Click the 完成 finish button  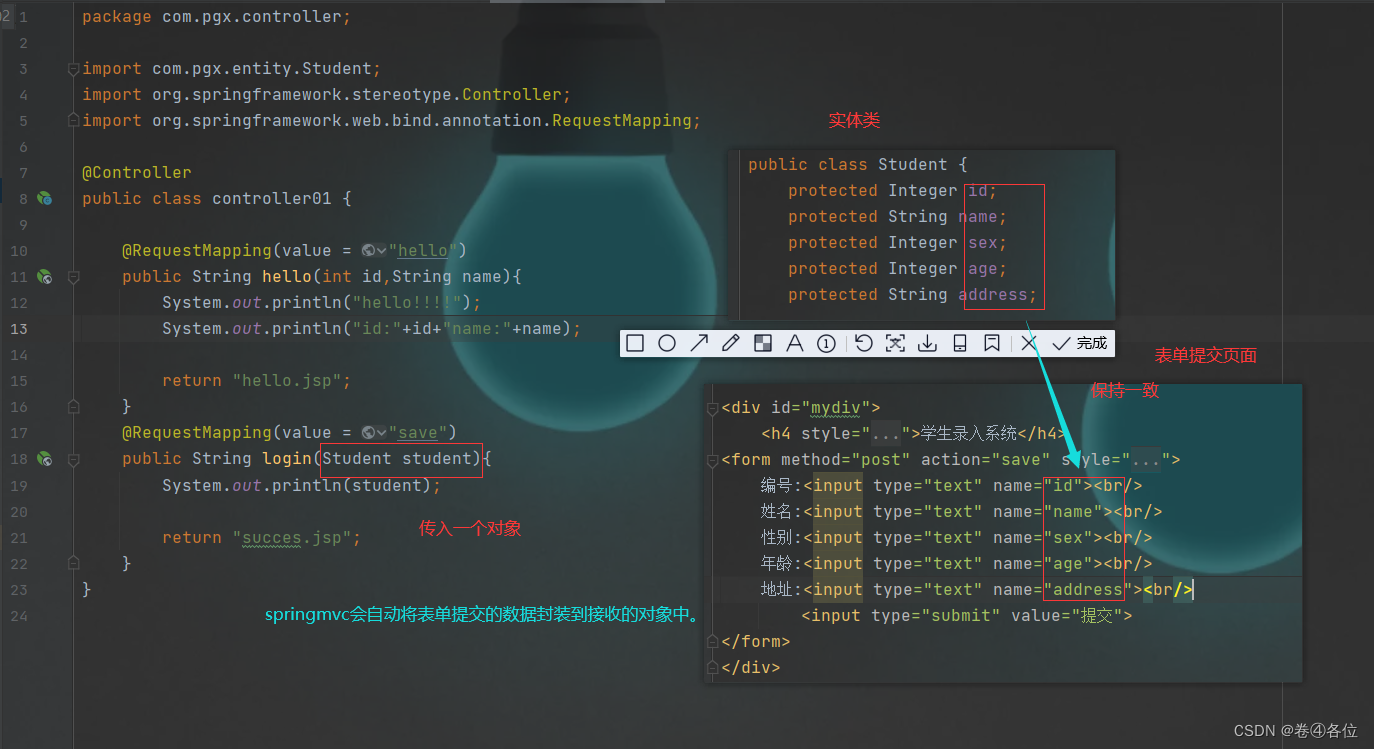pyautogui.click(x=1080, y=343)
